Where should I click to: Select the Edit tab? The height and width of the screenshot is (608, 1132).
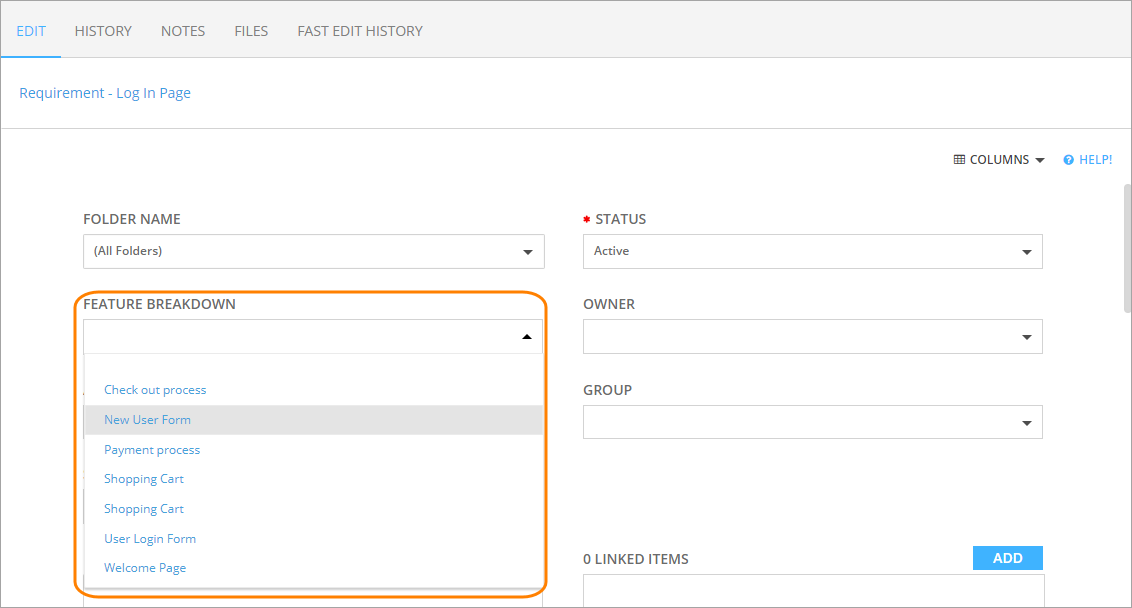31,31
